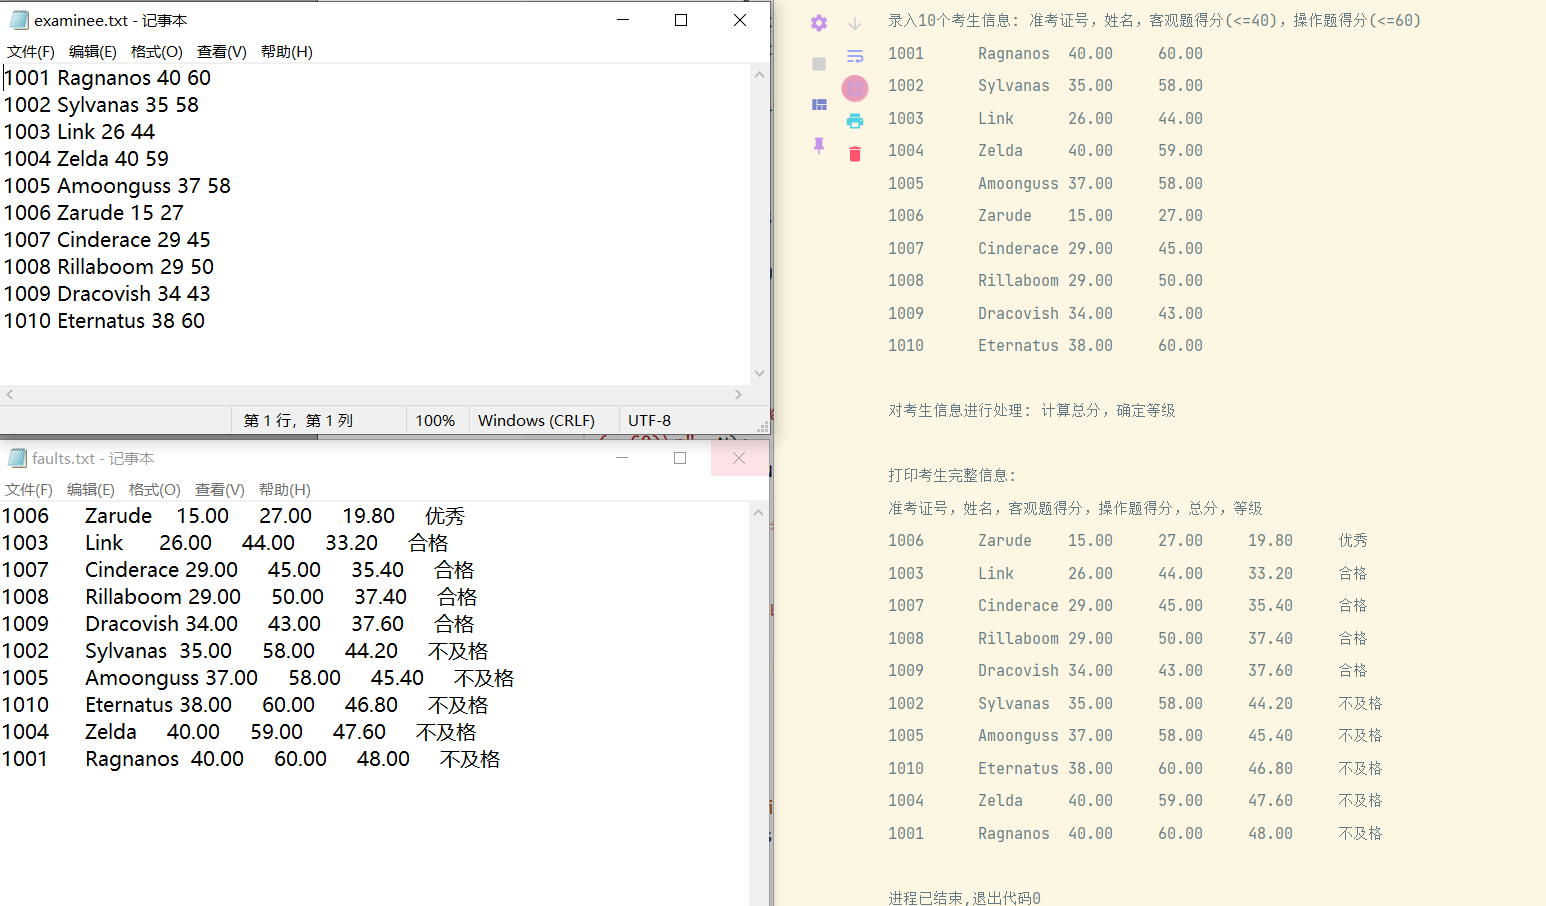Maximize the examinee.txt Notepad window
Screen dimensions: 1546x906
[x=681, y=20]
